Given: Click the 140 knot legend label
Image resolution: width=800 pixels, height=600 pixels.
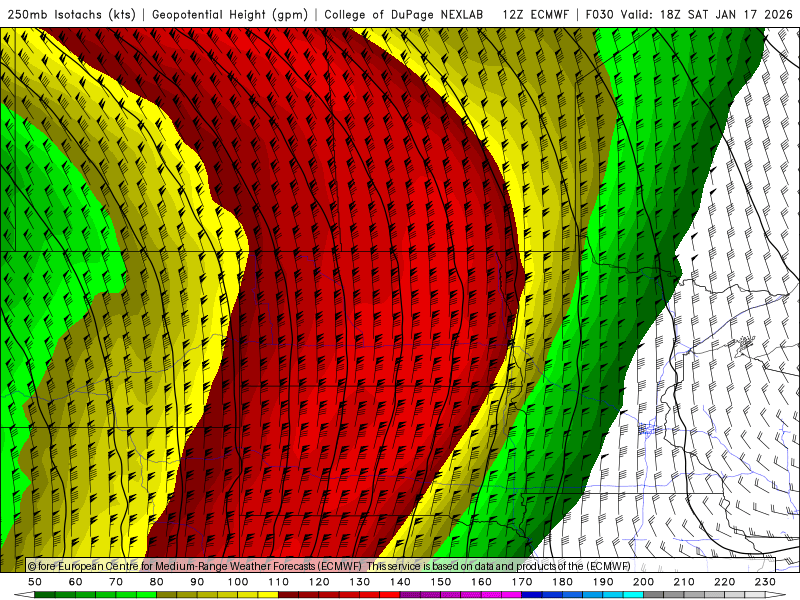Looking at the screenshot, I should coord(400,582).
